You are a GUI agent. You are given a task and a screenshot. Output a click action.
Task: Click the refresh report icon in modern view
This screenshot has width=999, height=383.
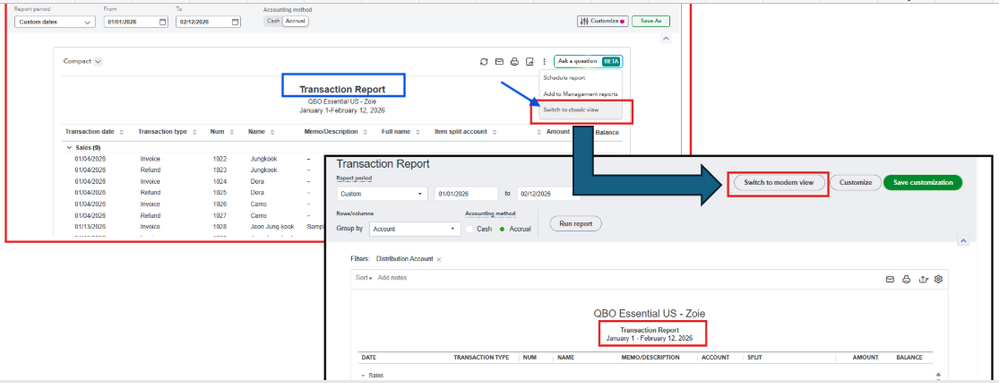484,61
